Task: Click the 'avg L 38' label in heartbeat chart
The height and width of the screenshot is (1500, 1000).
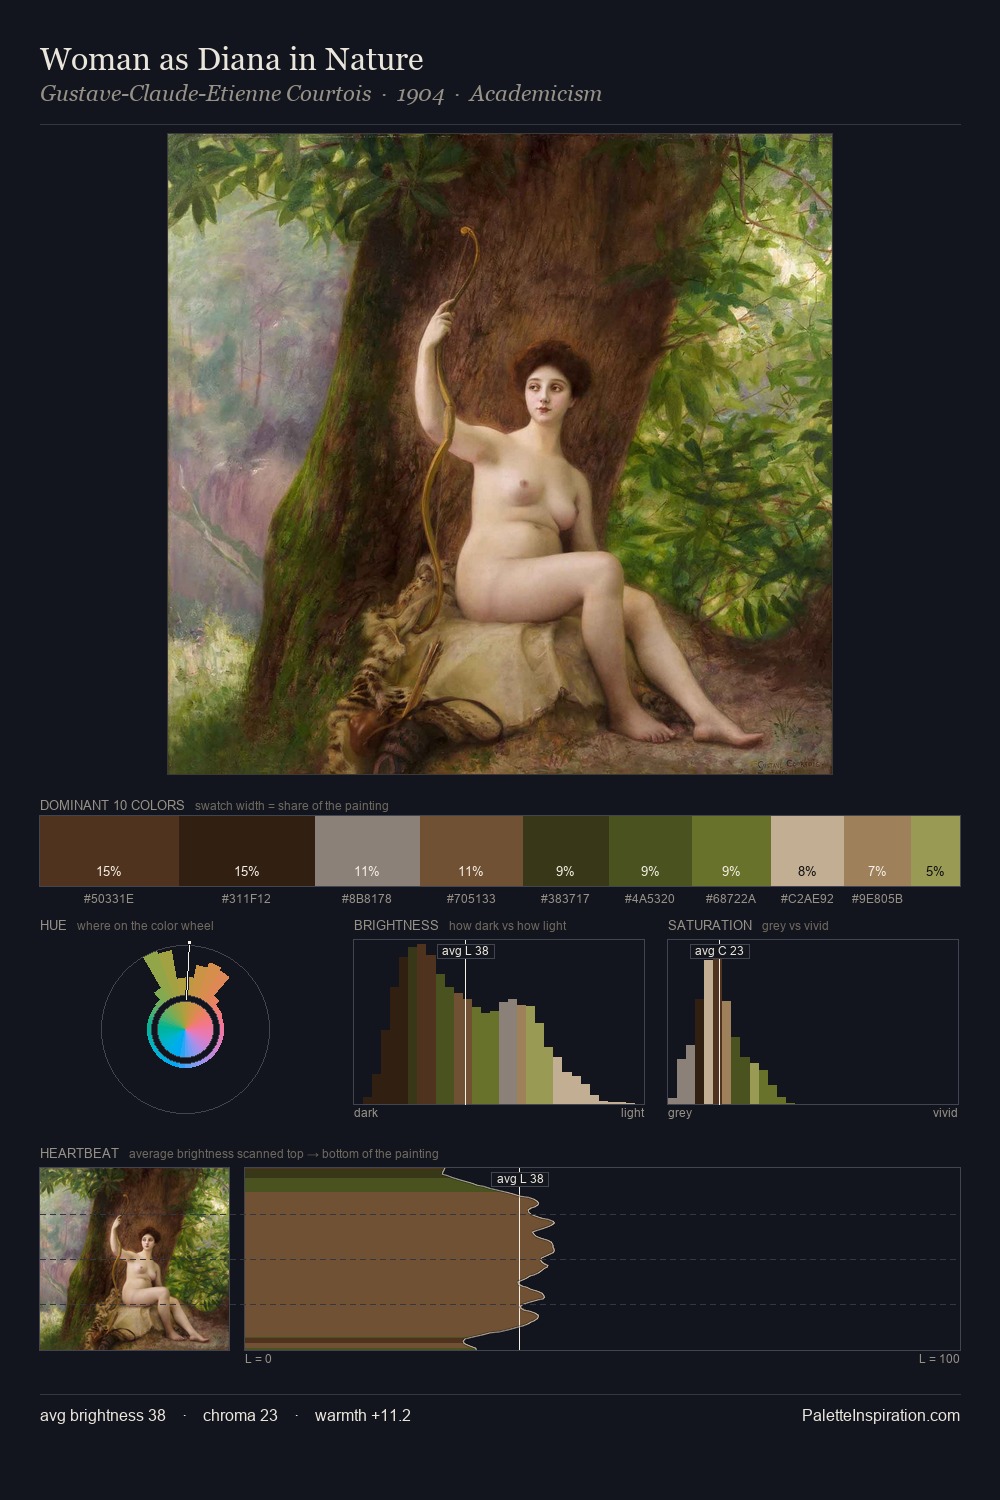Action: click(x=520, y=1179)
